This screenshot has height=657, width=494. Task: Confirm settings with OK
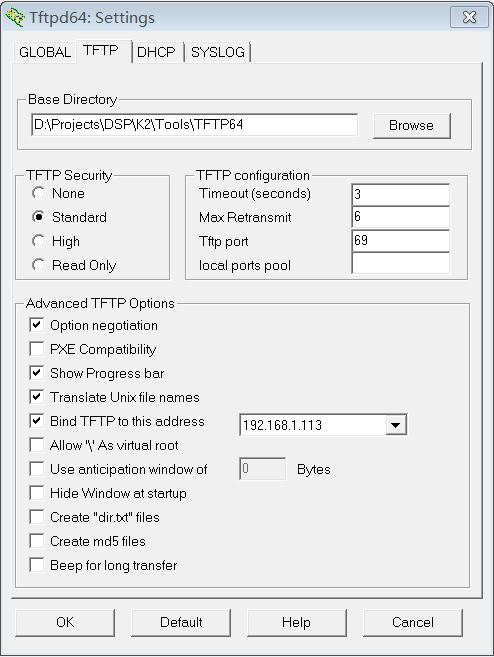click(65, 622)
